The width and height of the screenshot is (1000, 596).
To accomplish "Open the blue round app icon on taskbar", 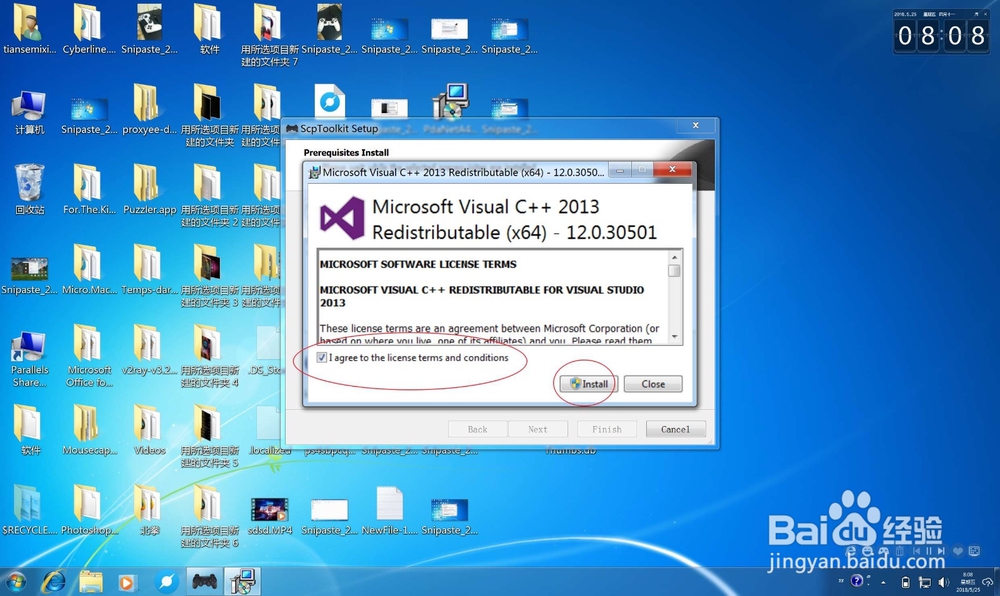I will pos(167,582).
